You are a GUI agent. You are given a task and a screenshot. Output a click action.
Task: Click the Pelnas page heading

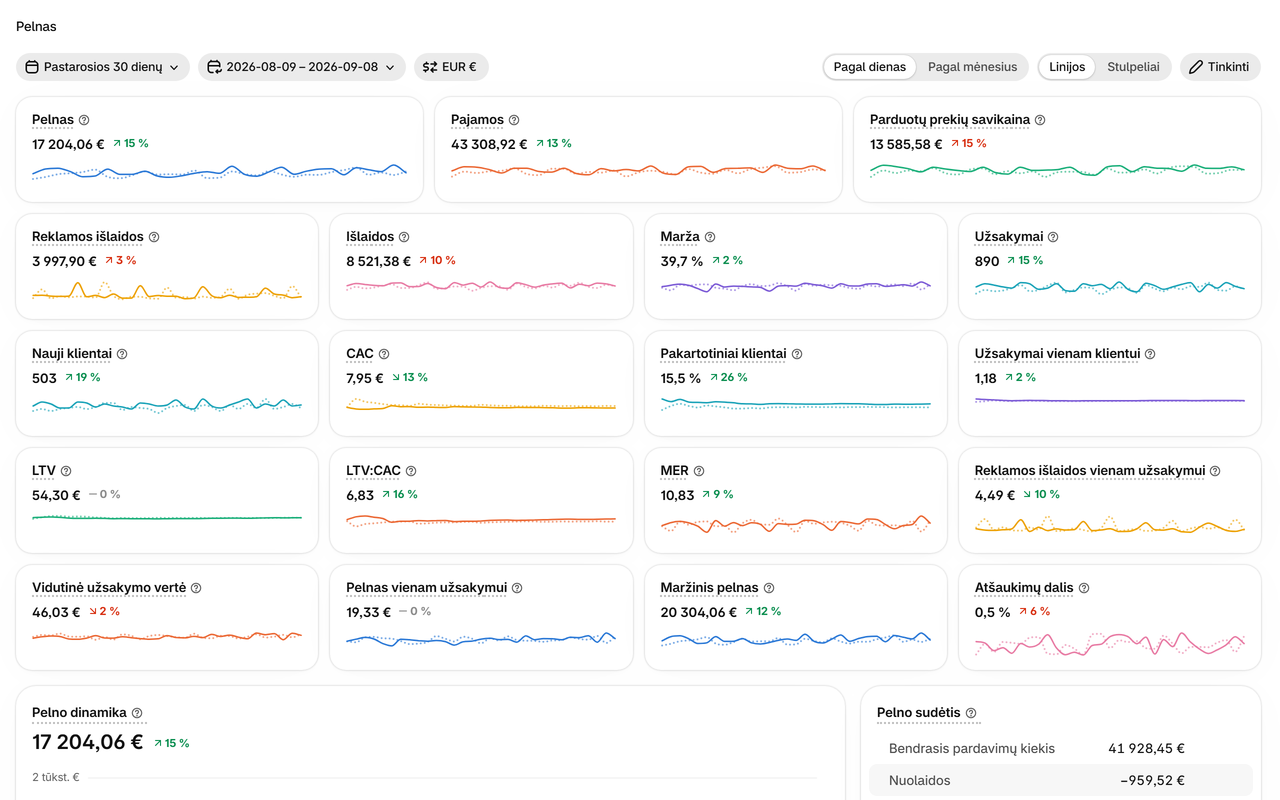click(36, 27)
